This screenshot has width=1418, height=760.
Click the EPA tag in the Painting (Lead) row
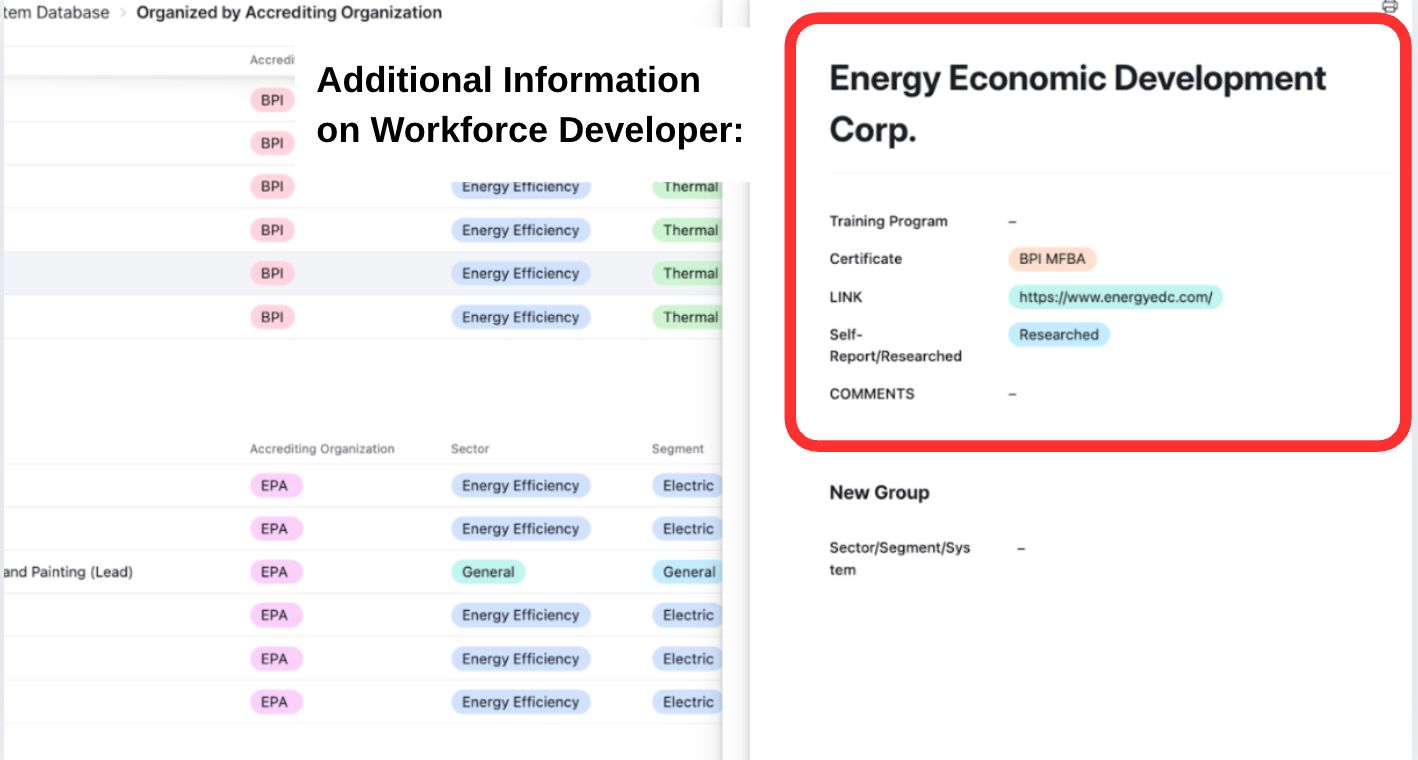point(275,572)
